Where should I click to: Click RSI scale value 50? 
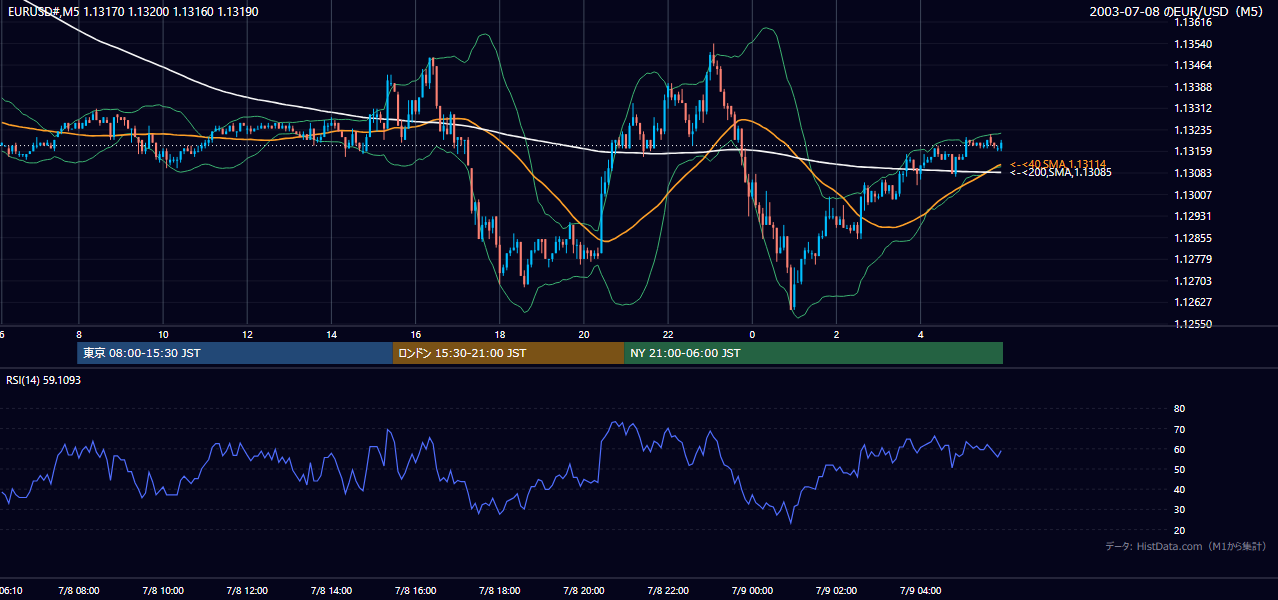1179,469
